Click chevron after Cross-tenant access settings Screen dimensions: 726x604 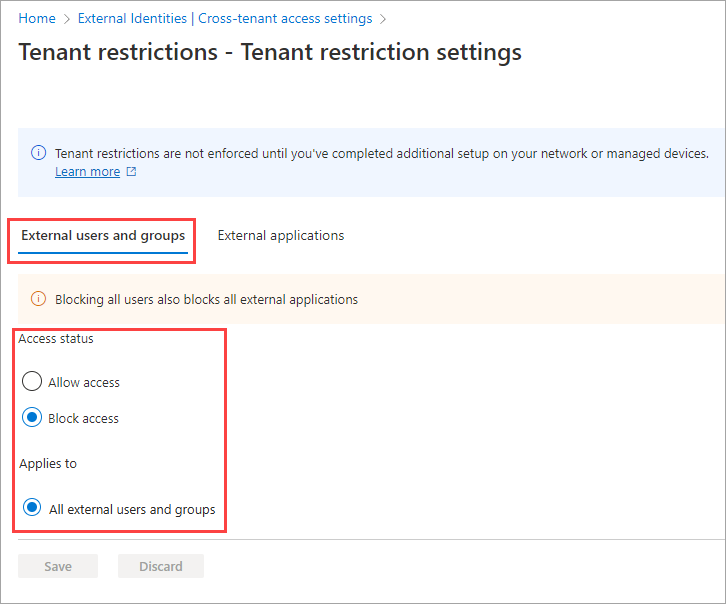tap(383, 19)
